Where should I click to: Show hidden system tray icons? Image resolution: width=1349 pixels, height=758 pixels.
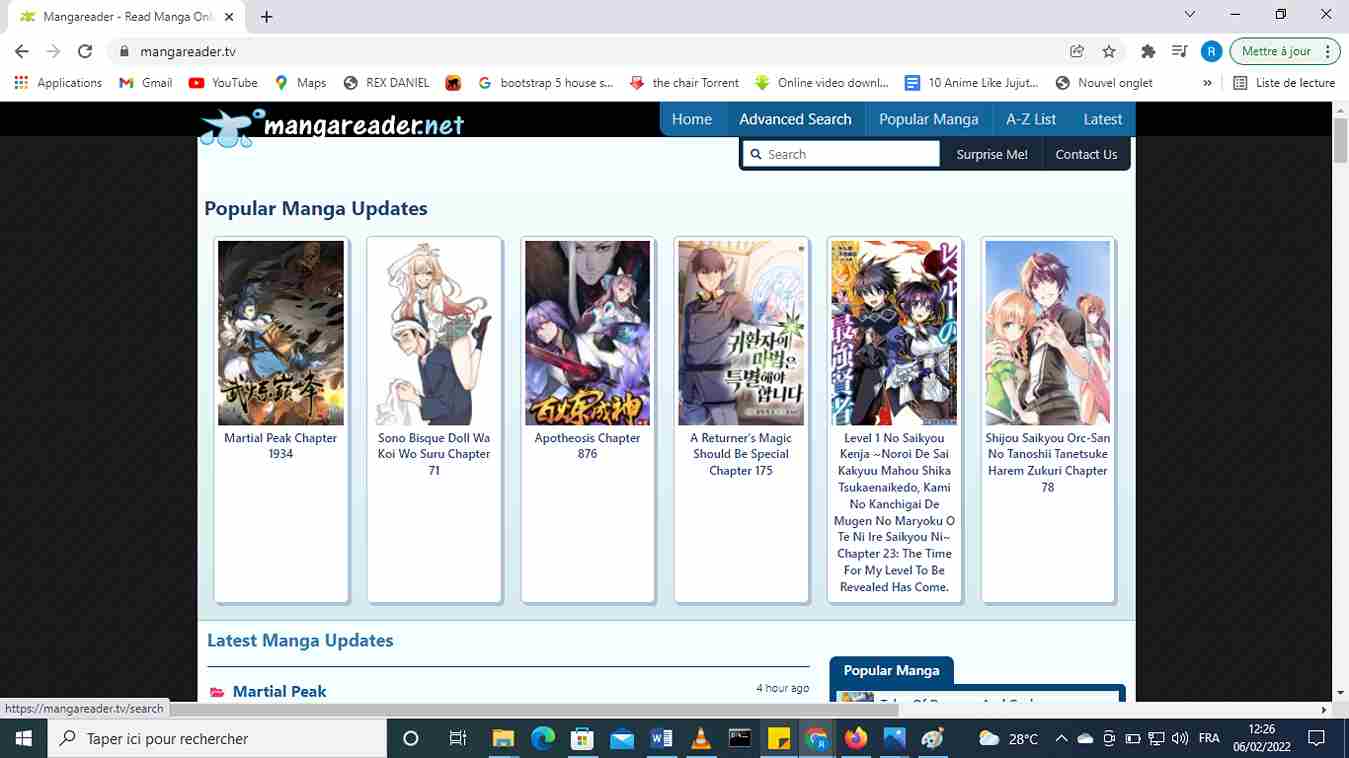click(1061, 739)
